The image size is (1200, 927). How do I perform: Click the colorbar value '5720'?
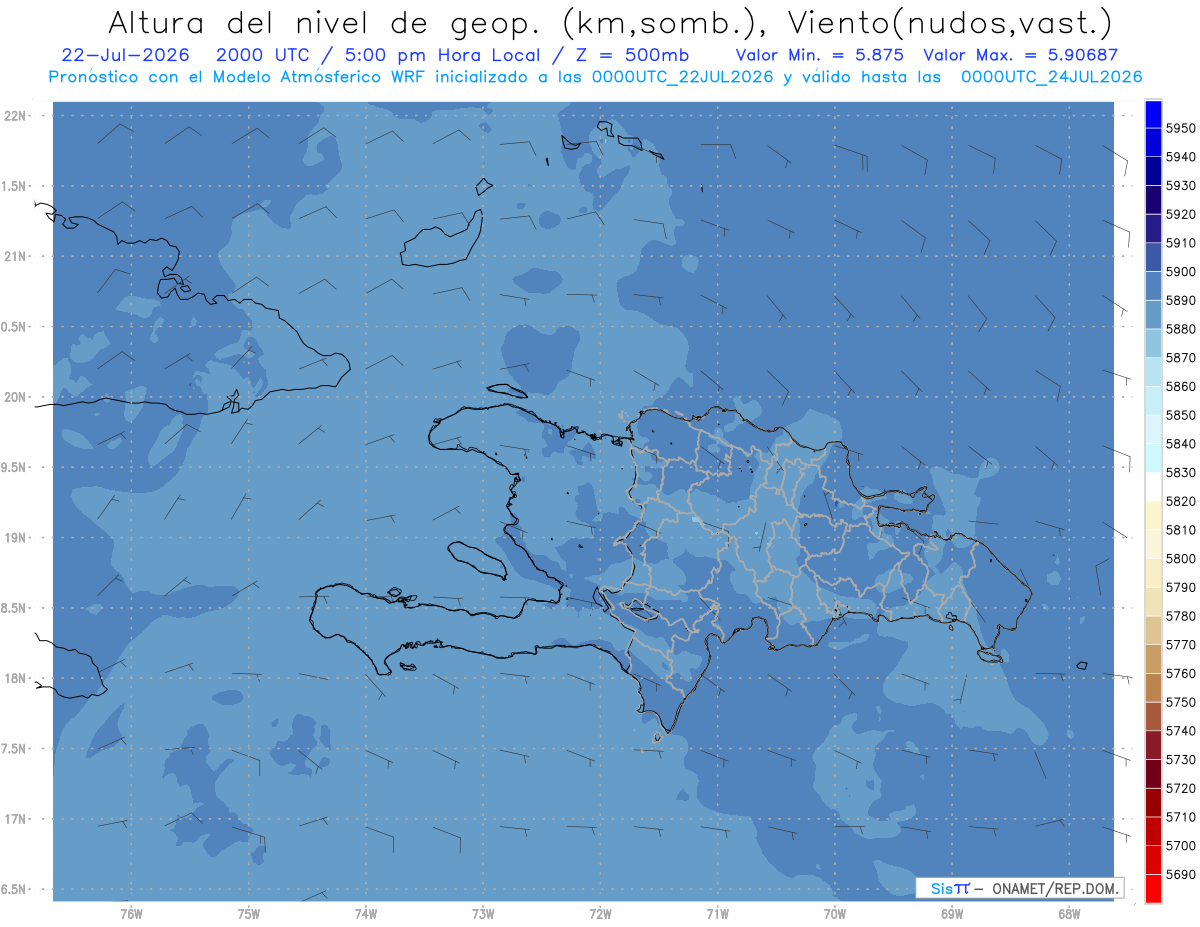(1180, 788)
